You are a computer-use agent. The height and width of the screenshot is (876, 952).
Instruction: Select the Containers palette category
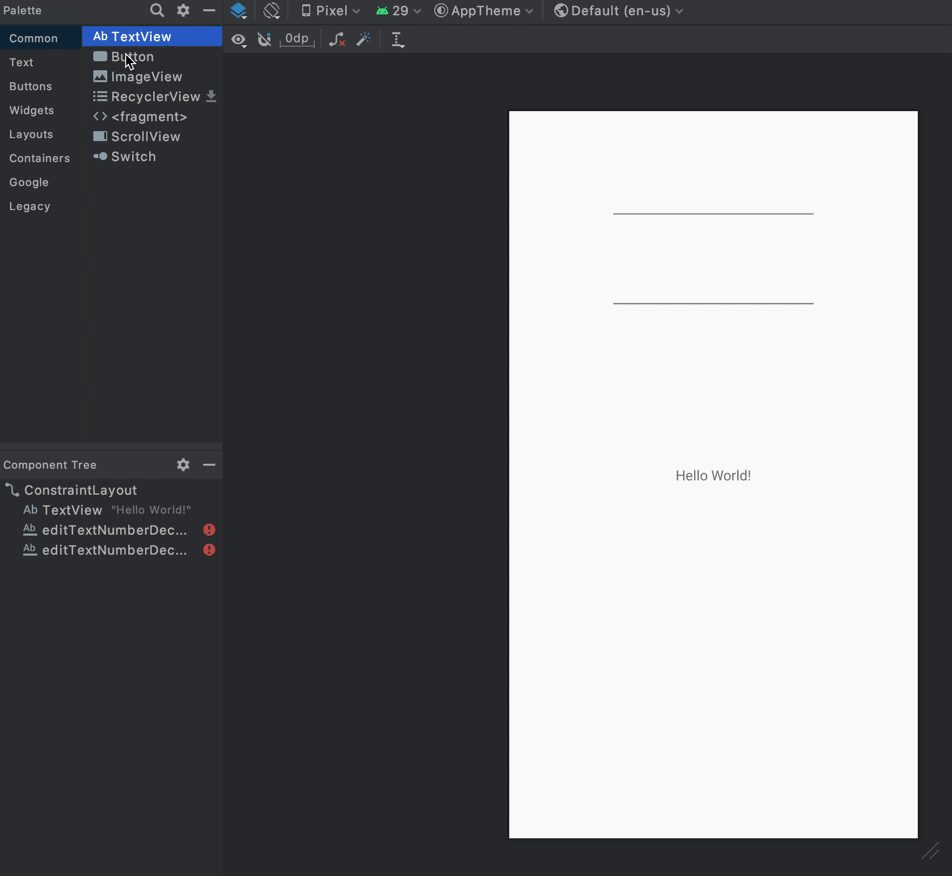(x=40, y=158)
